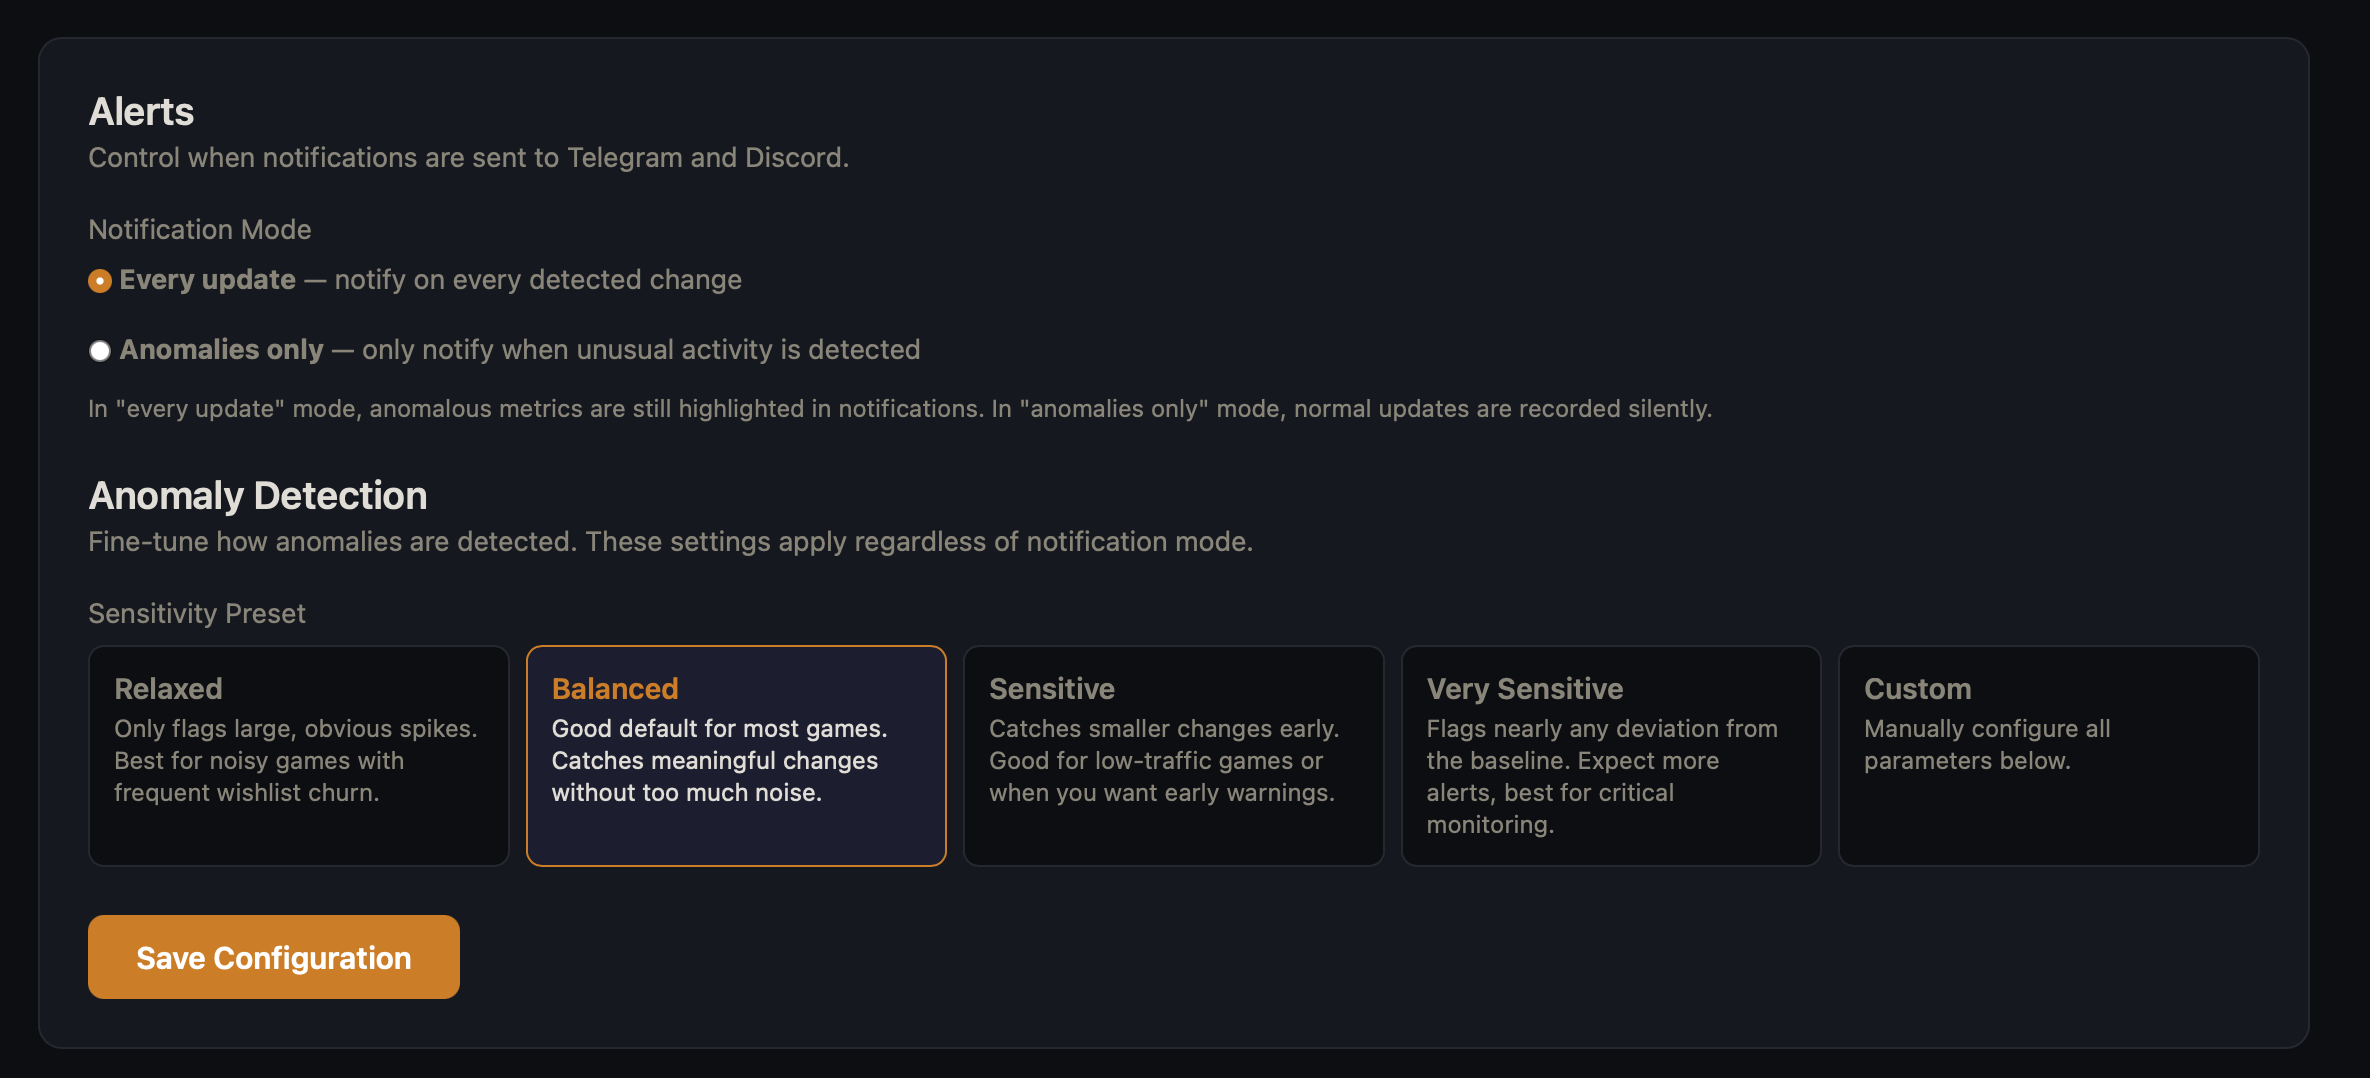Select the Every update radio button
The width and height of the screenshot is (2370, 1078).
[x=100, y=281]
